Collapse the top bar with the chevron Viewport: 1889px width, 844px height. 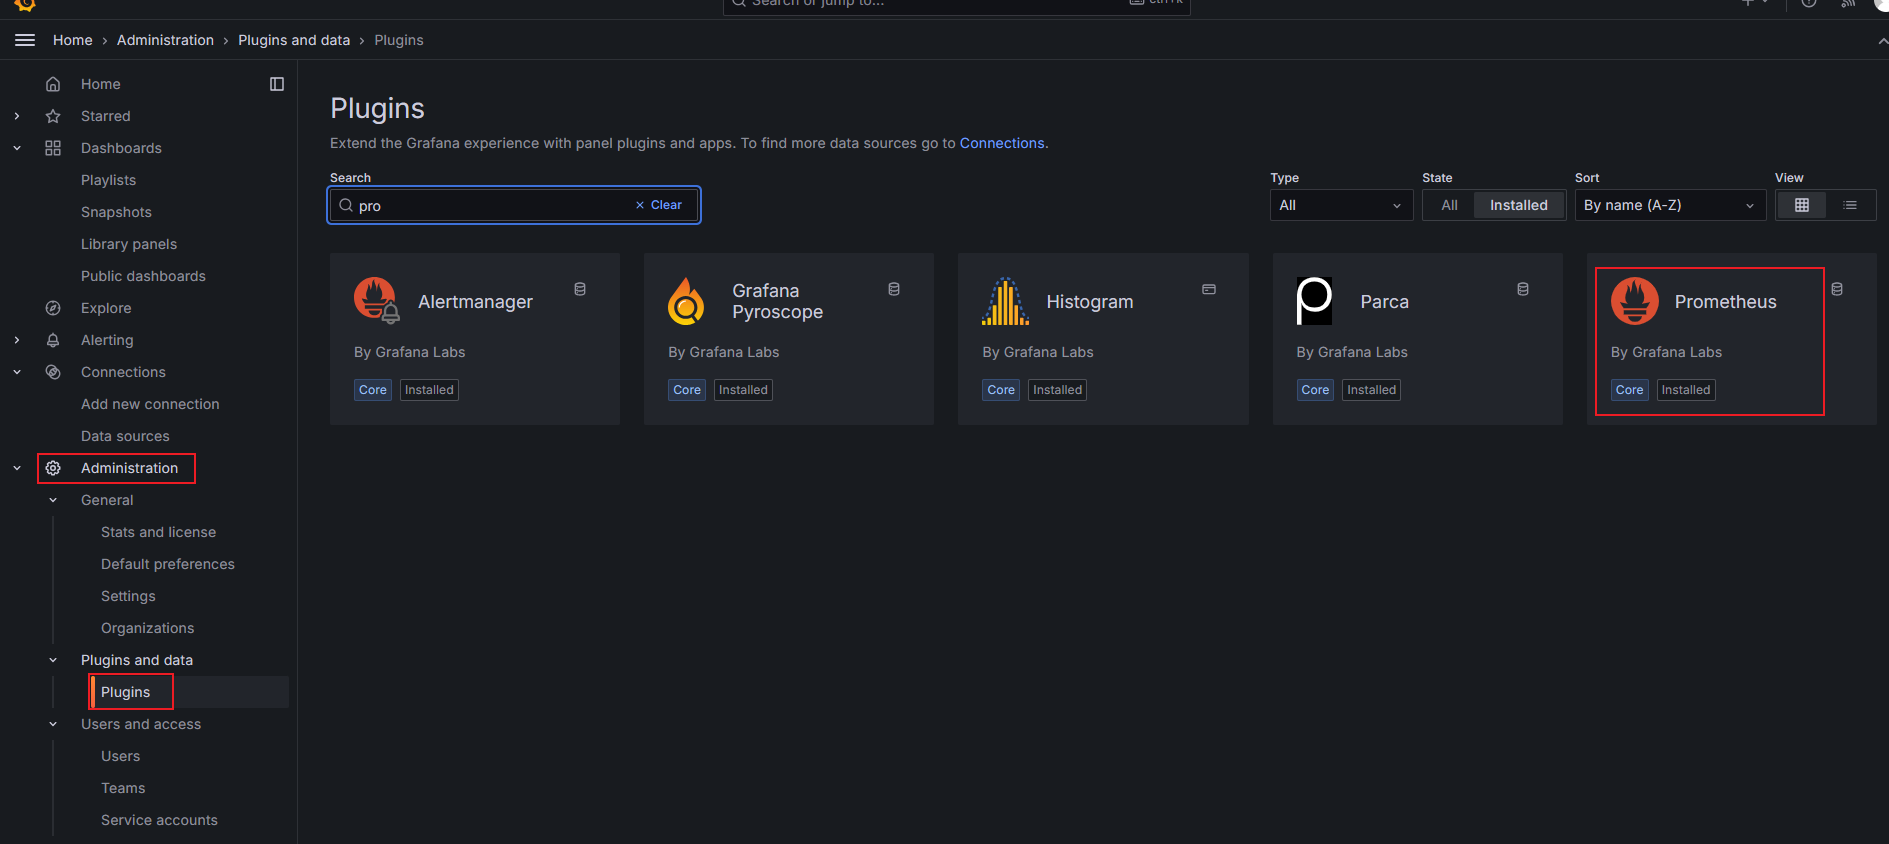pos(1882,41)
